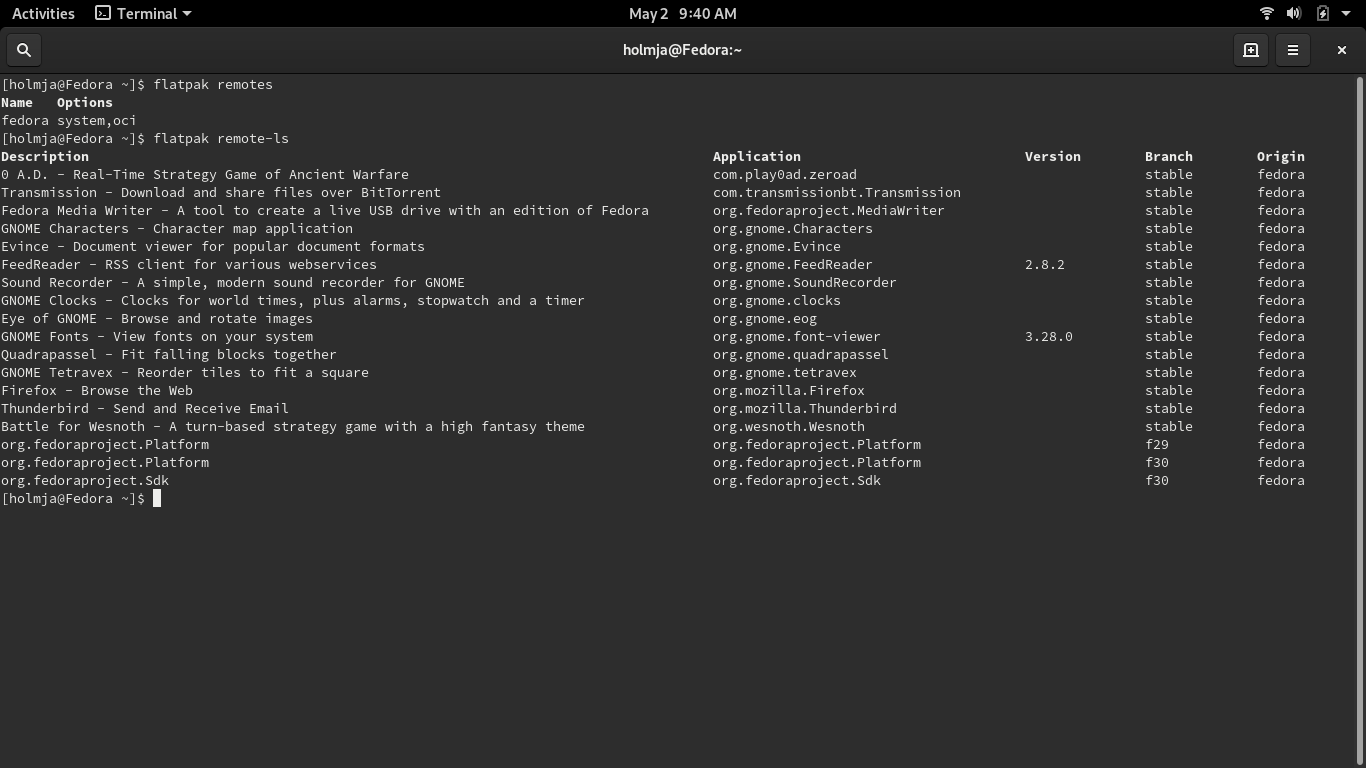Click the f29 branch value

(x=1157, y=444)
